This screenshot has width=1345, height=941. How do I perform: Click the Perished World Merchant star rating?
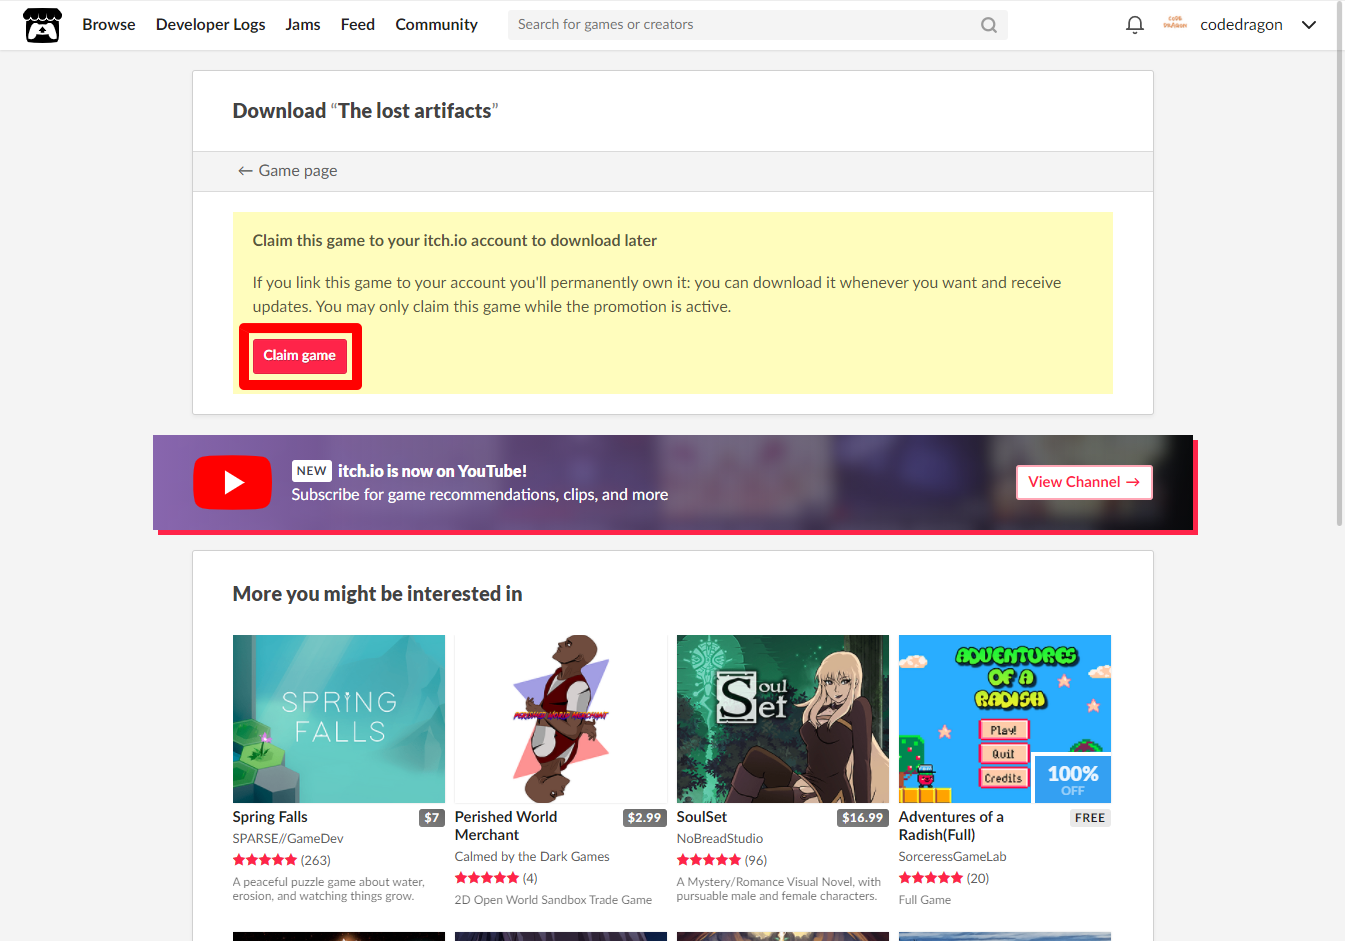pos(487,878)
